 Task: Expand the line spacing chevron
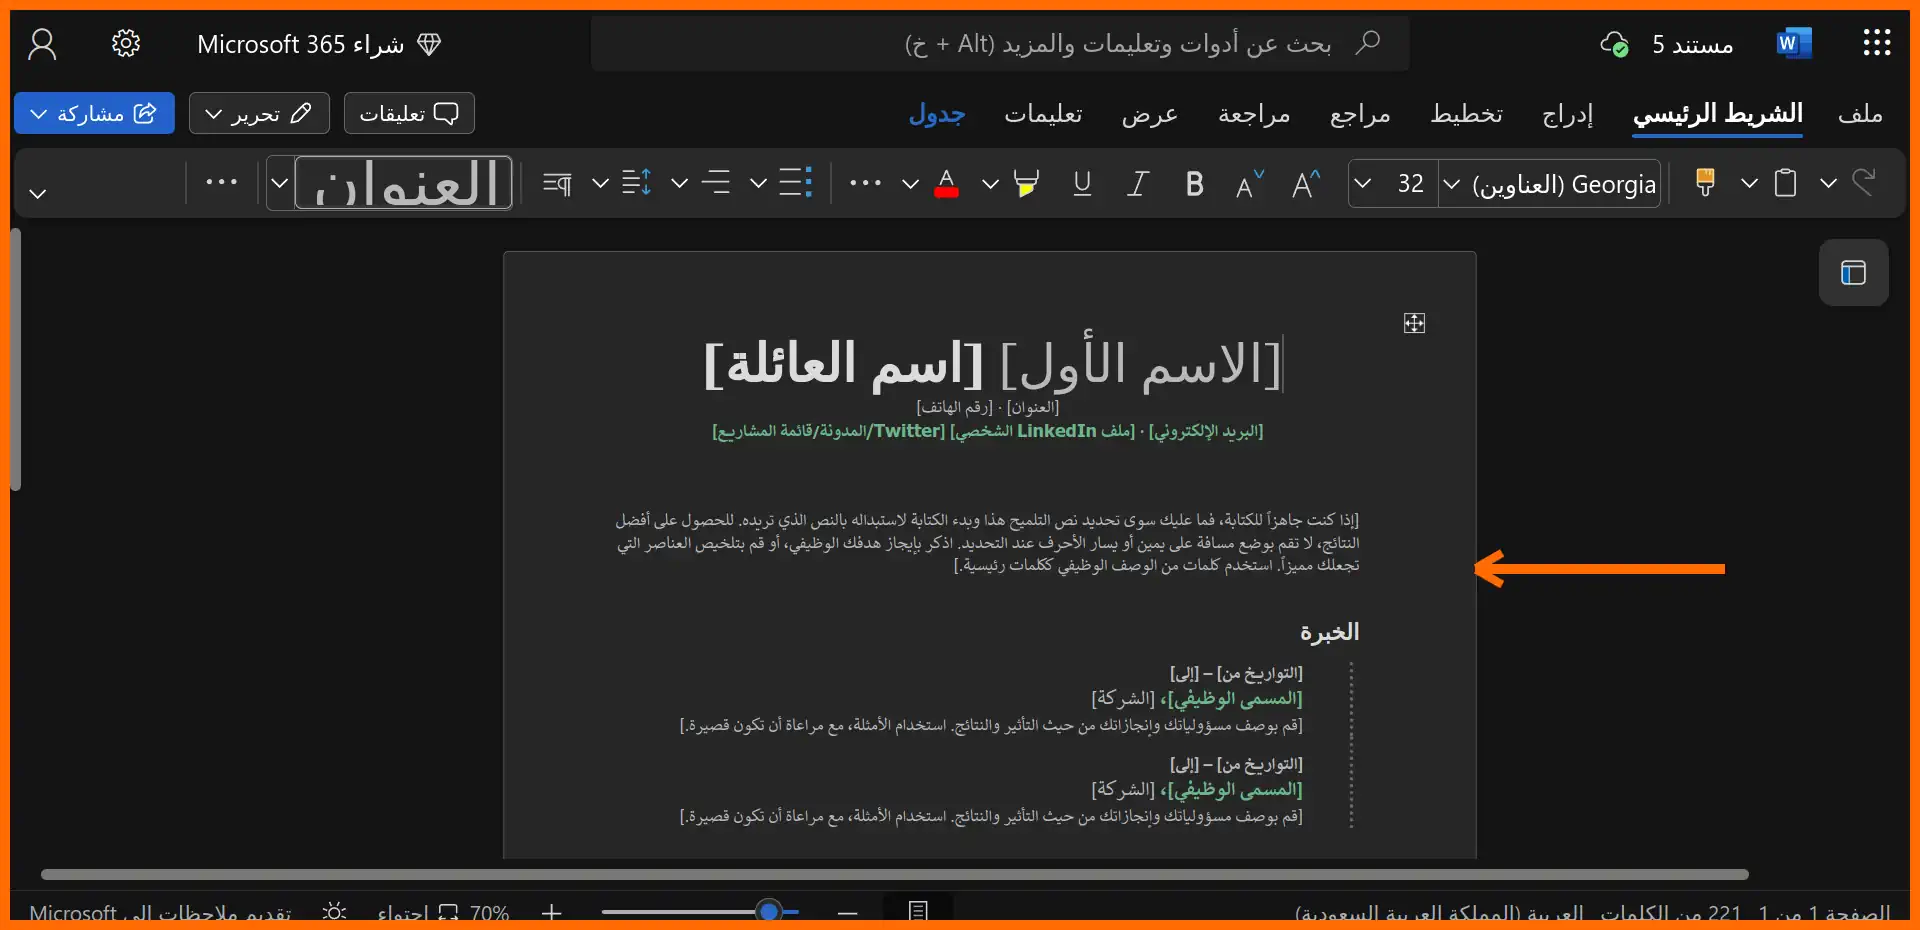click(600, 183)
